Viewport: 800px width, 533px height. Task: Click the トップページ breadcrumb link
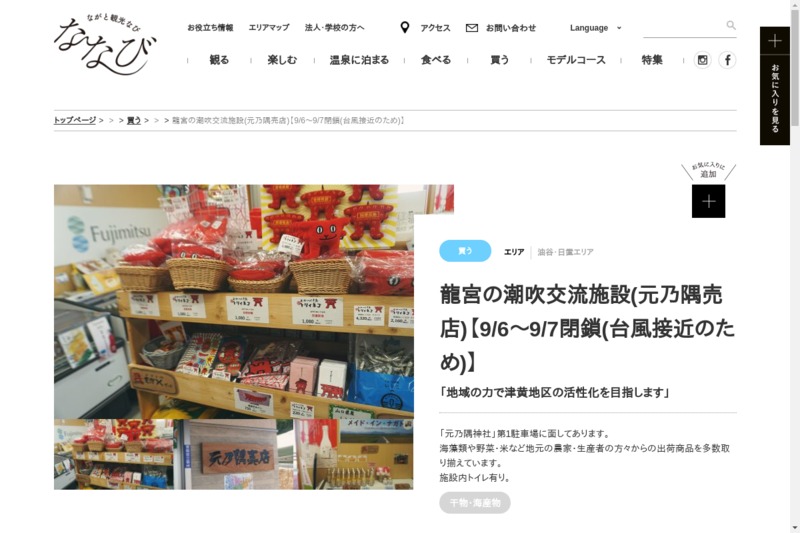(75, 120)
